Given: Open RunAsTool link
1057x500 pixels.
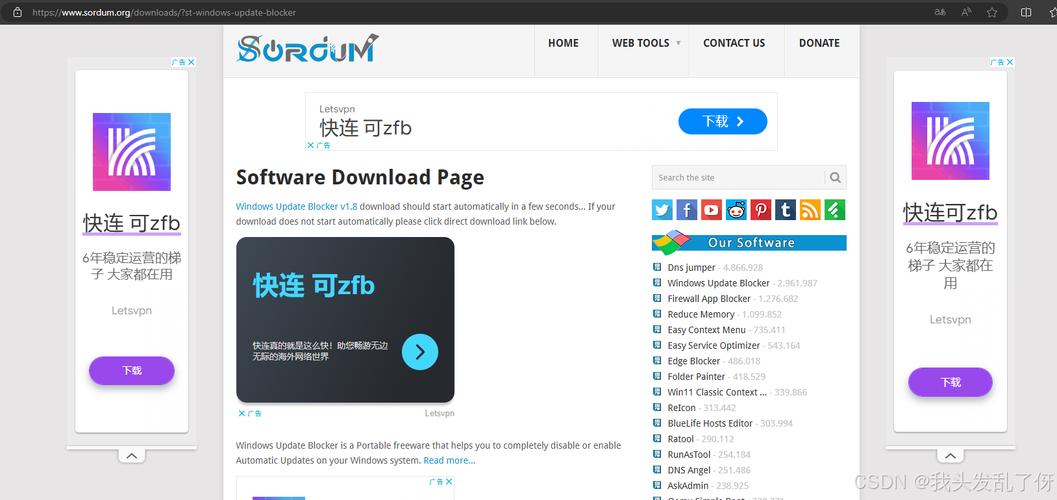Looking at the screenshot, I should coord(689,454).
